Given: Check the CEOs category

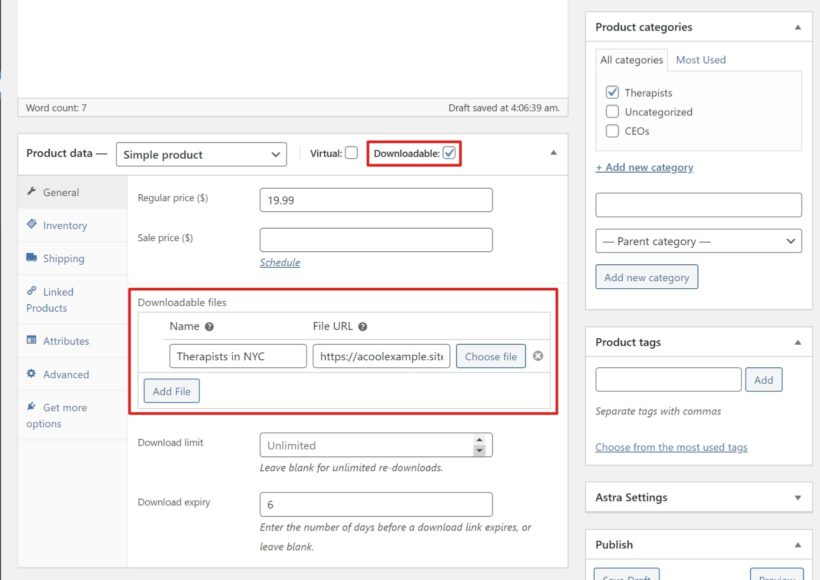Looking at the screenshot, I should (x=612, y=129).
